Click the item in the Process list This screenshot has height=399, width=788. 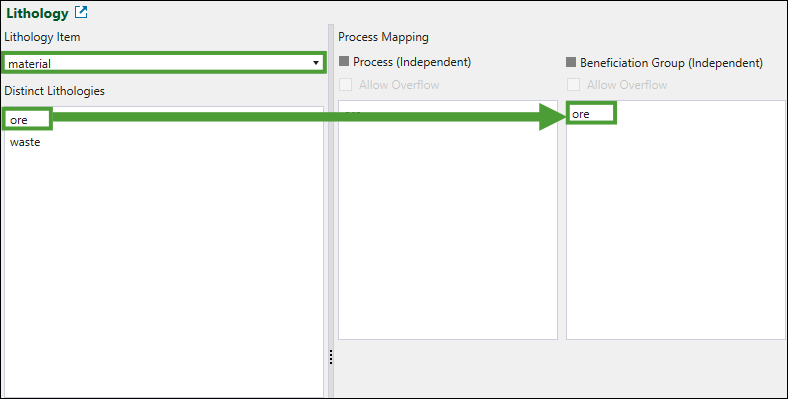point(354,112)
